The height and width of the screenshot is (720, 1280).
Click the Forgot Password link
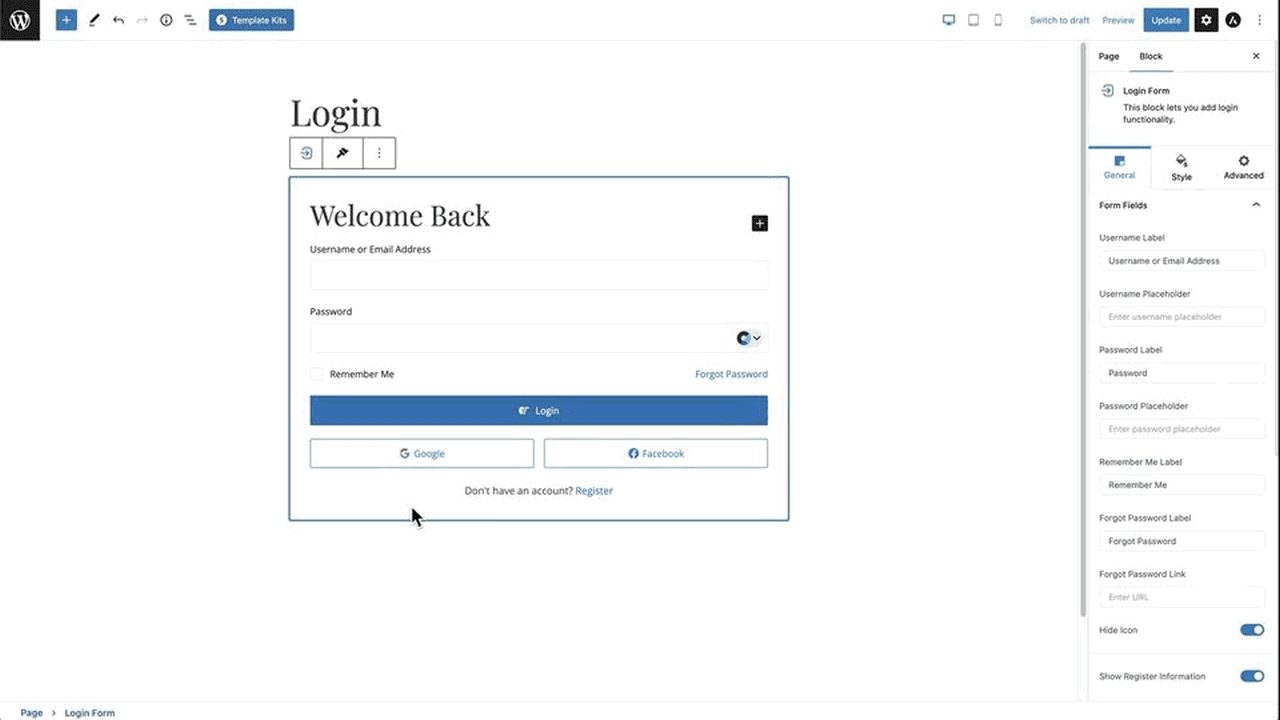pyautogui.click(x=731, y=374)
